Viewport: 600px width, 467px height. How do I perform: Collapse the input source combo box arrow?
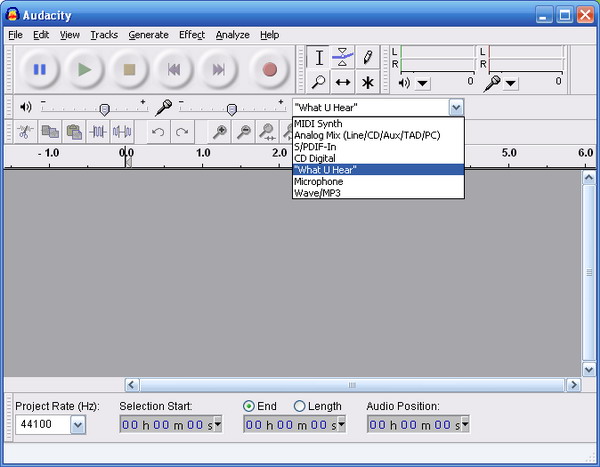click(456, 108)
